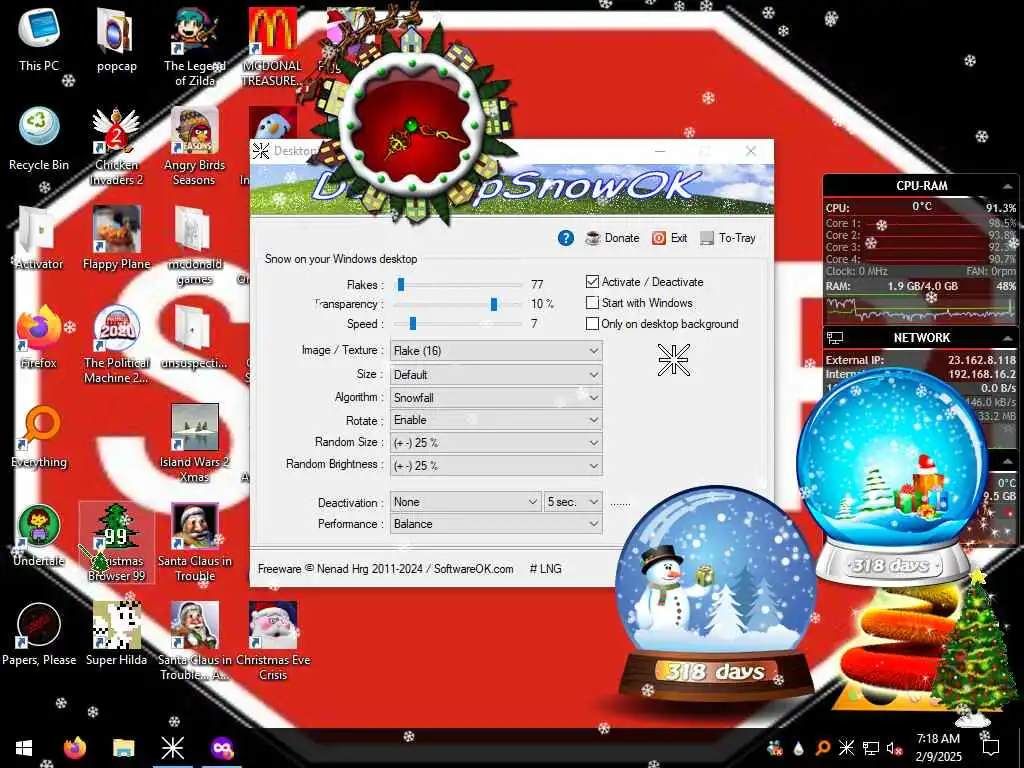Click the network tray icon
Viewport: 1024px width, 768px height.
(x=871, y=748)
